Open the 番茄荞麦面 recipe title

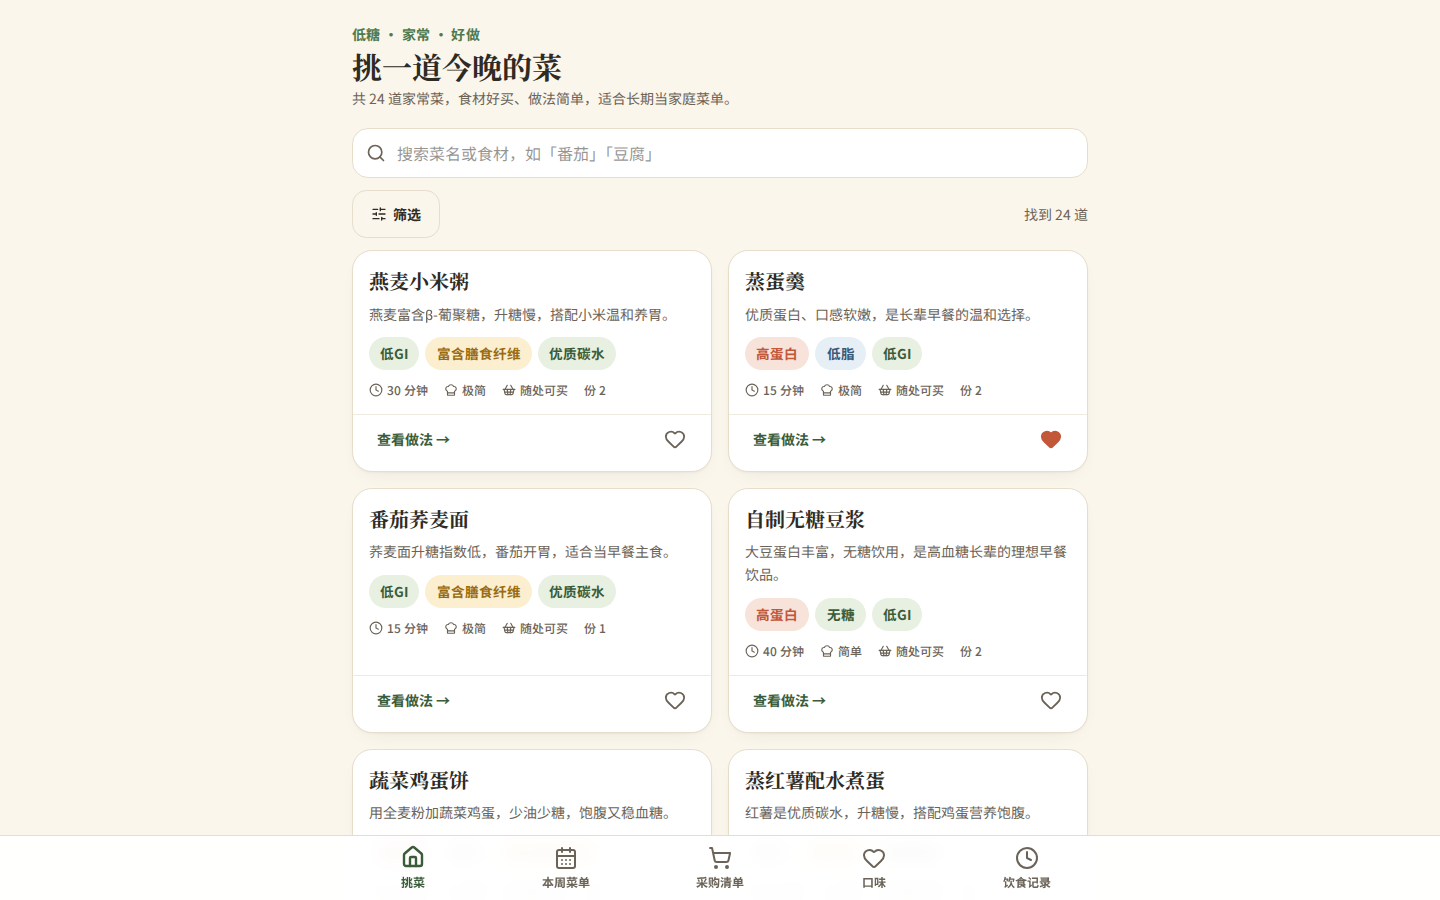pos(419,520)
